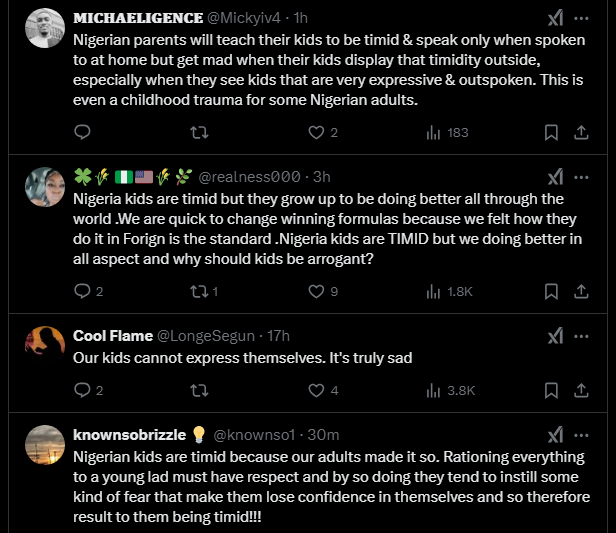The height and width of the screenshot is (533, 616).
Task: Bookmark the realness000 tweet
Action: [x=550, y=291]
